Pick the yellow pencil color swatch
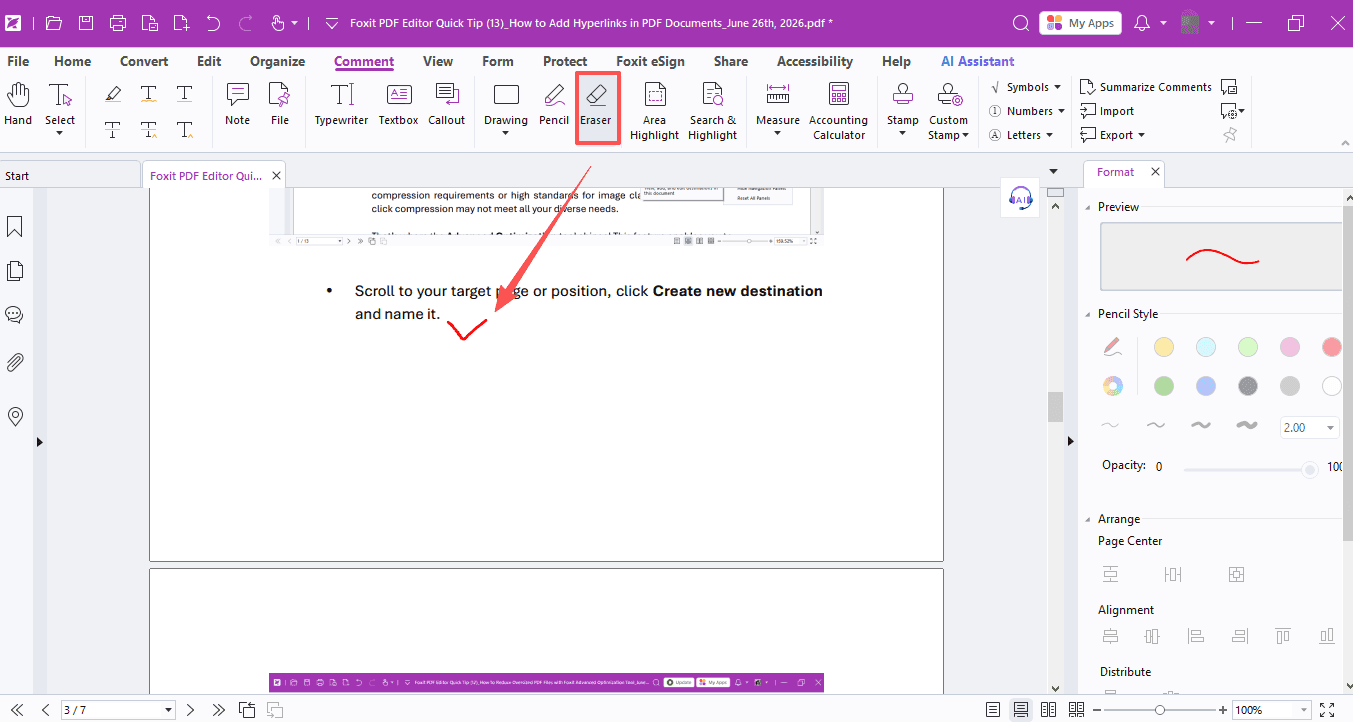The width and height of the screenshot is (1353, 722). coord(1164,347)
